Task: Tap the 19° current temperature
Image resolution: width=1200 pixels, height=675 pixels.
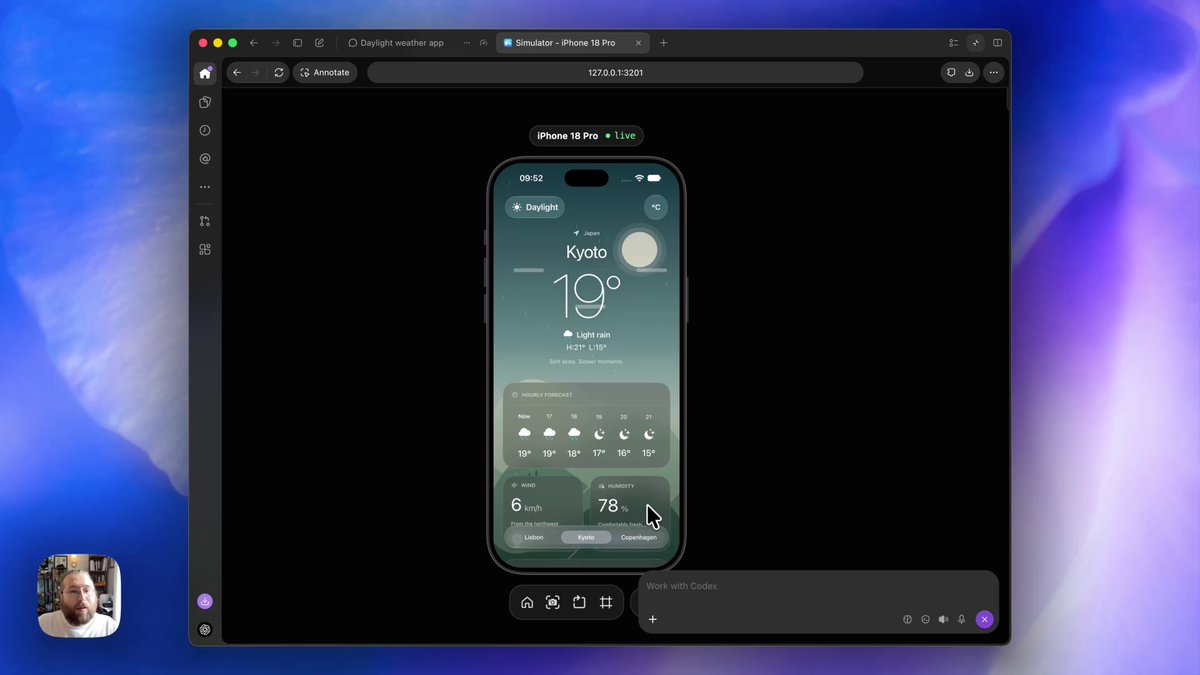Action: 587,297
